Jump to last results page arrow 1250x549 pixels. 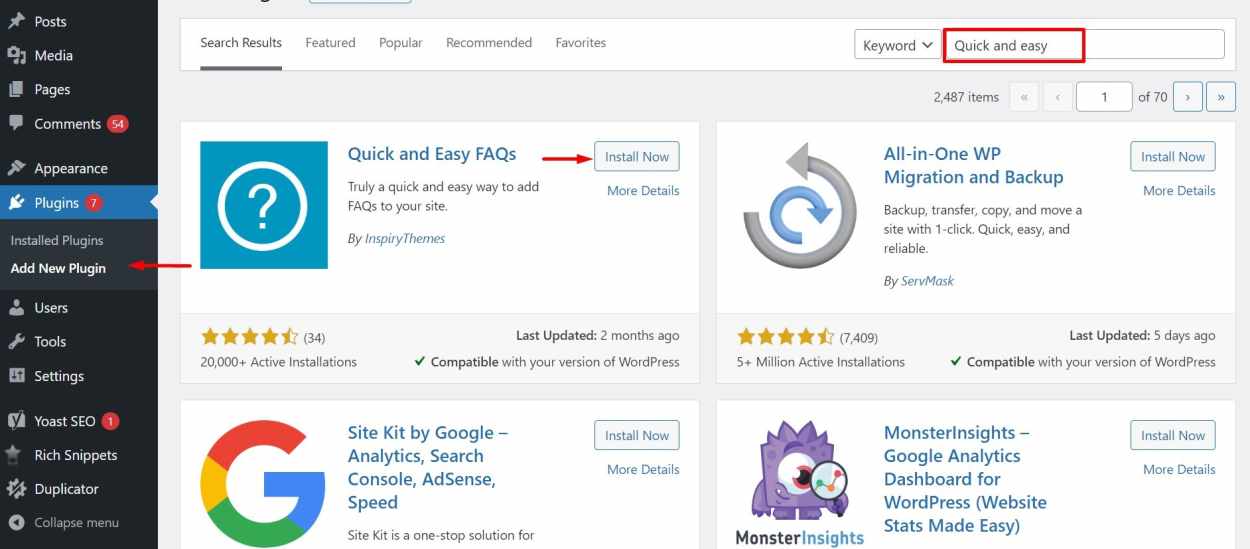click(1221, 97)
